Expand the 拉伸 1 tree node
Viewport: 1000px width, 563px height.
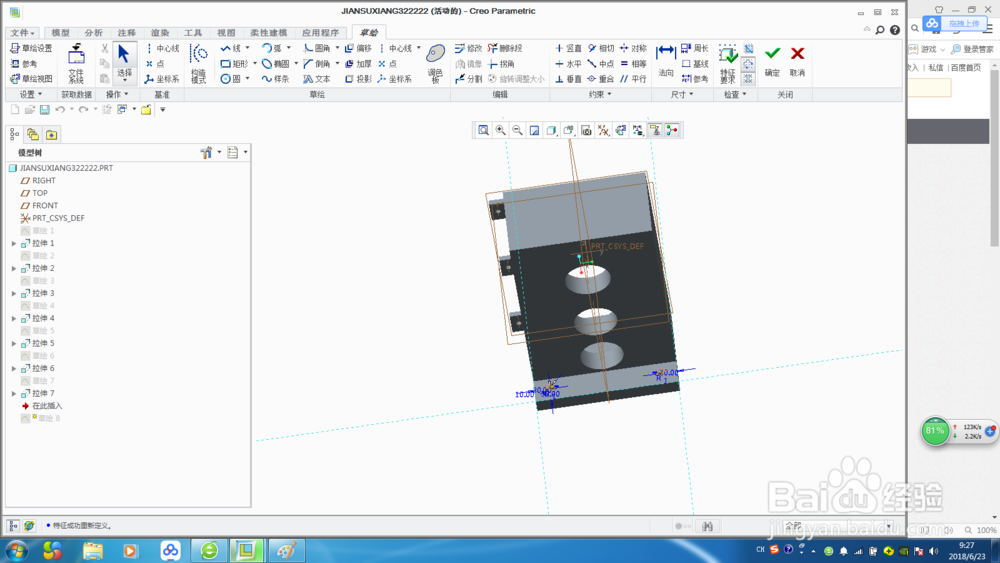[x=14, y=244]
